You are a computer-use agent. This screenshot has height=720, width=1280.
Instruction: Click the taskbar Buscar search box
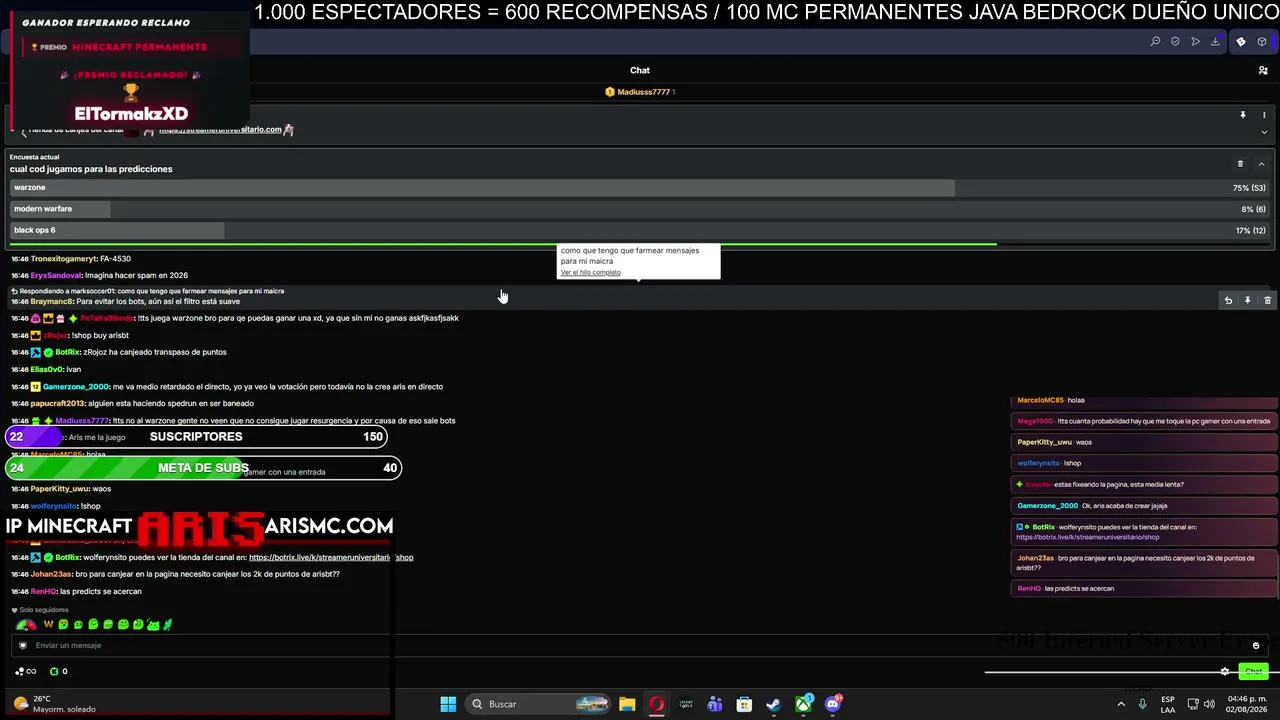(x=539, y=704)
